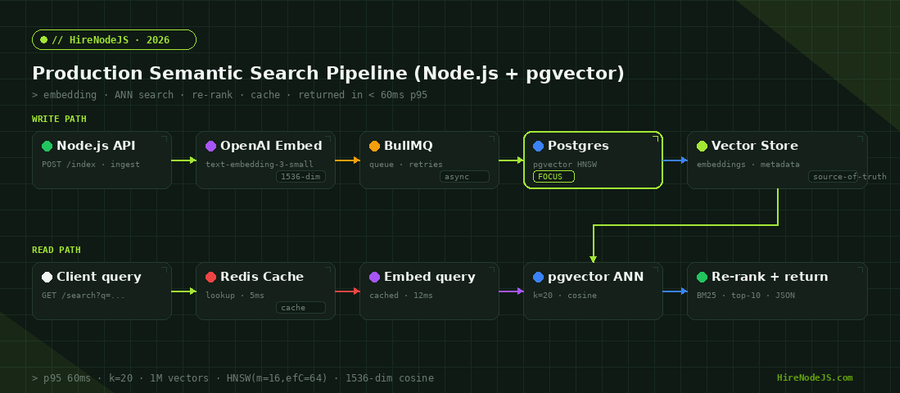
Task: Click the green dot beside Node.js API
Action: pos(47,146)
